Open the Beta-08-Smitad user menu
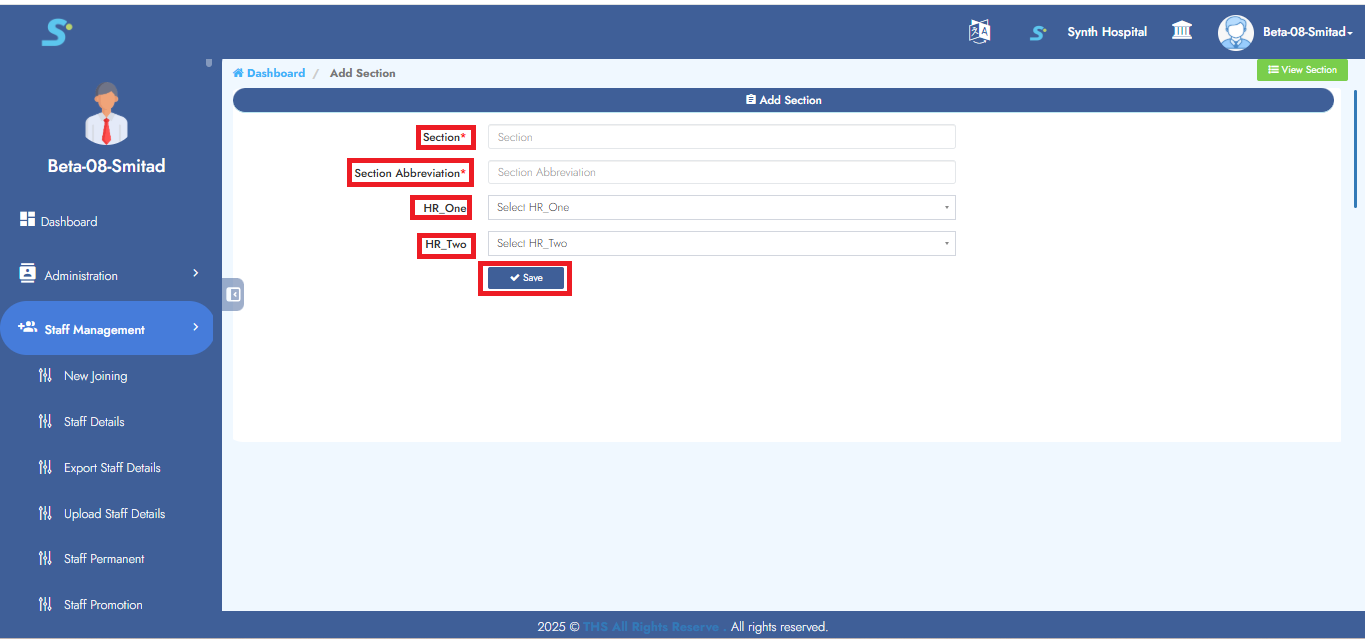 tap(1307, 32)
